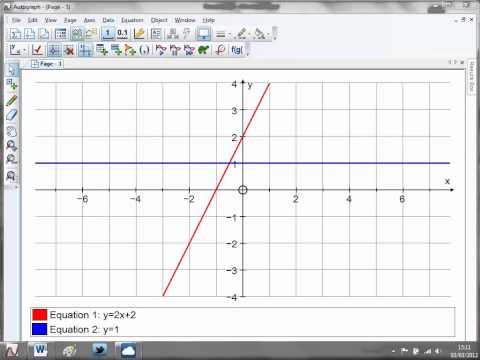Screen dimensions: 480x360
Task: Select the second magnifier tool in the left toolbar
Action: [12, 159]
